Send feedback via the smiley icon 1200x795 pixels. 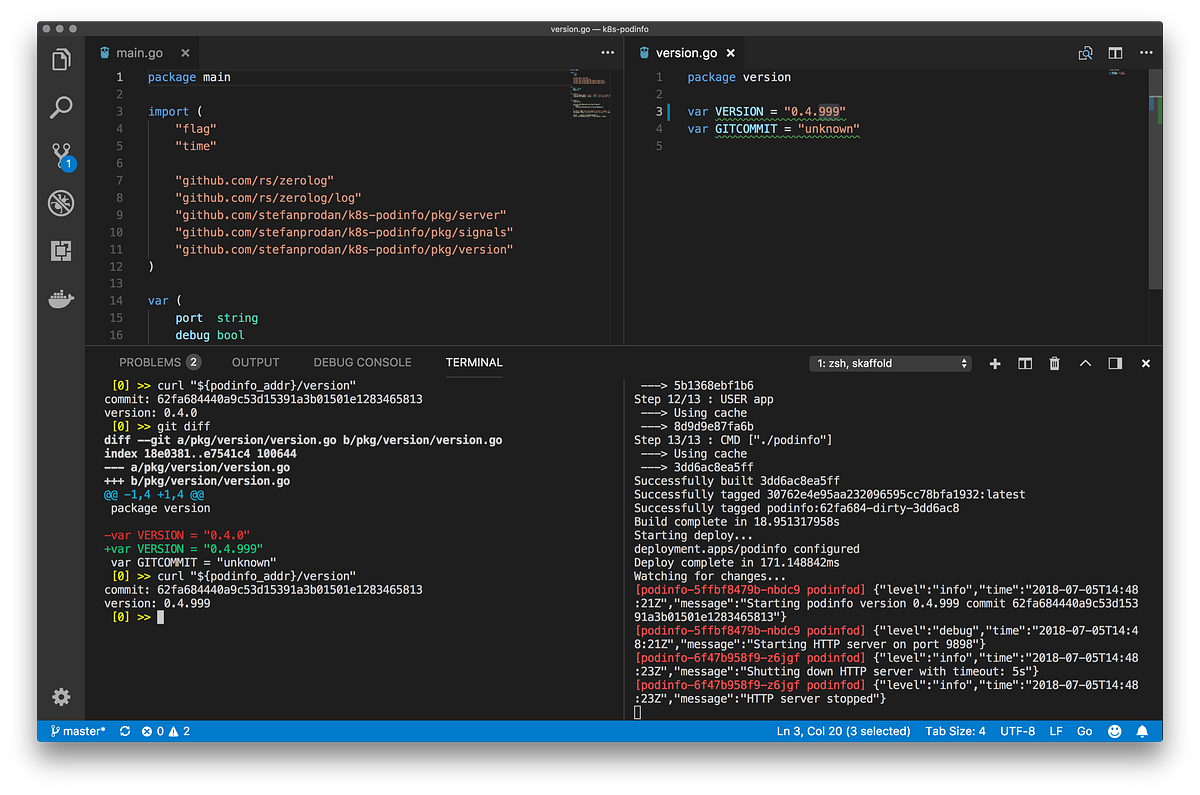(1114, 731)
